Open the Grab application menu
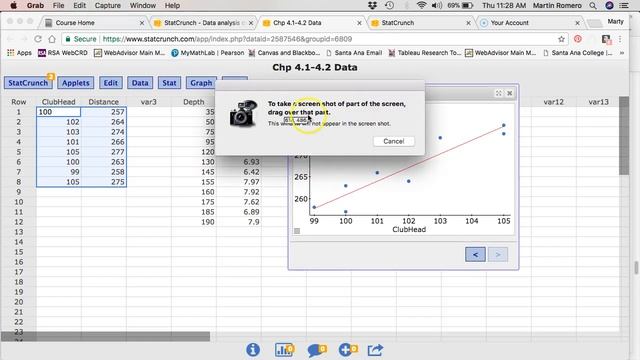The image size is (640, 360). (35, 6)
